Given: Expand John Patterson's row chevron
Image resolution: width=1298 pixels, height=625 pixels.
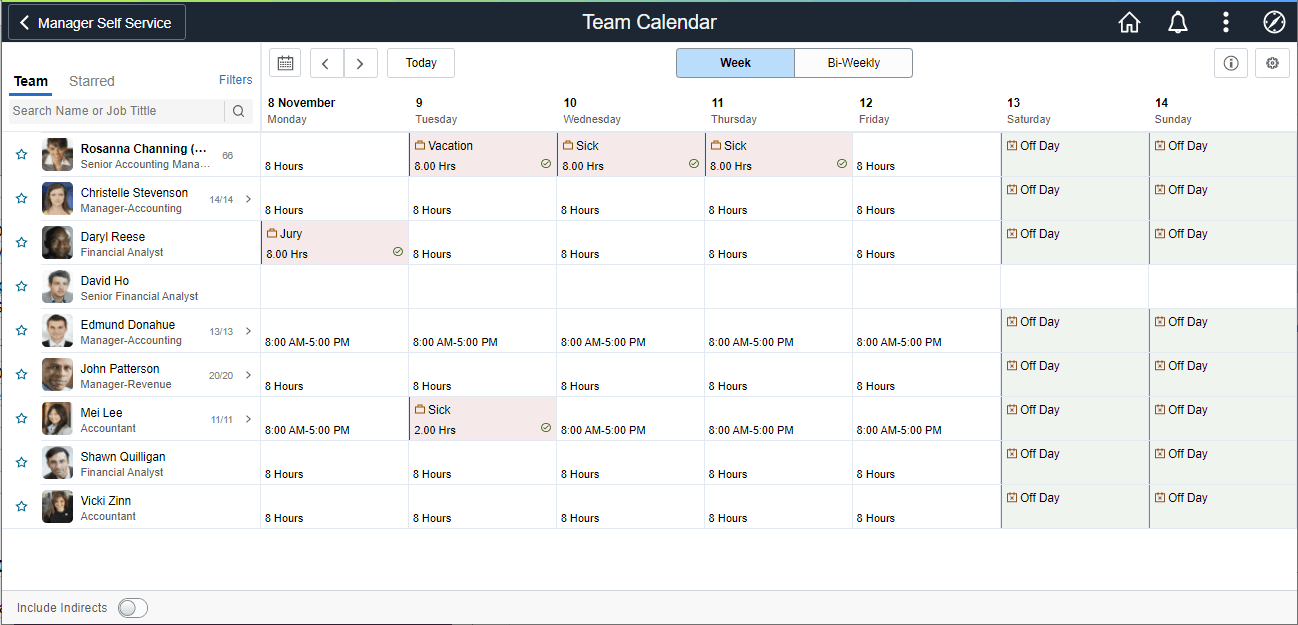Looking at the screenshot, I should click(x=249, y=374).
